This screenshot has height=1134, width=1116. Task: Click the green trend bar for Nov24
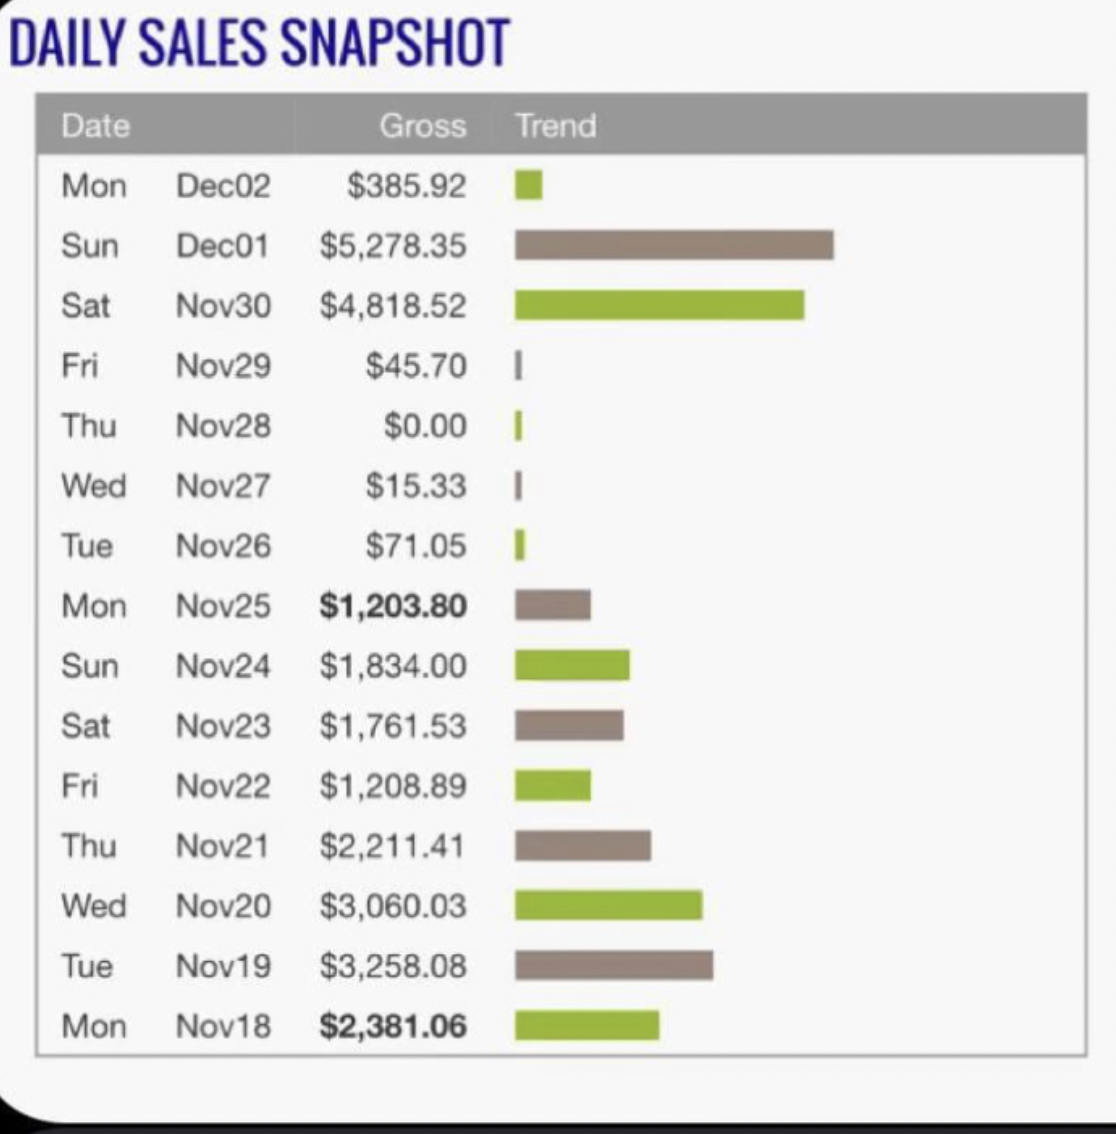click(572, 665)
